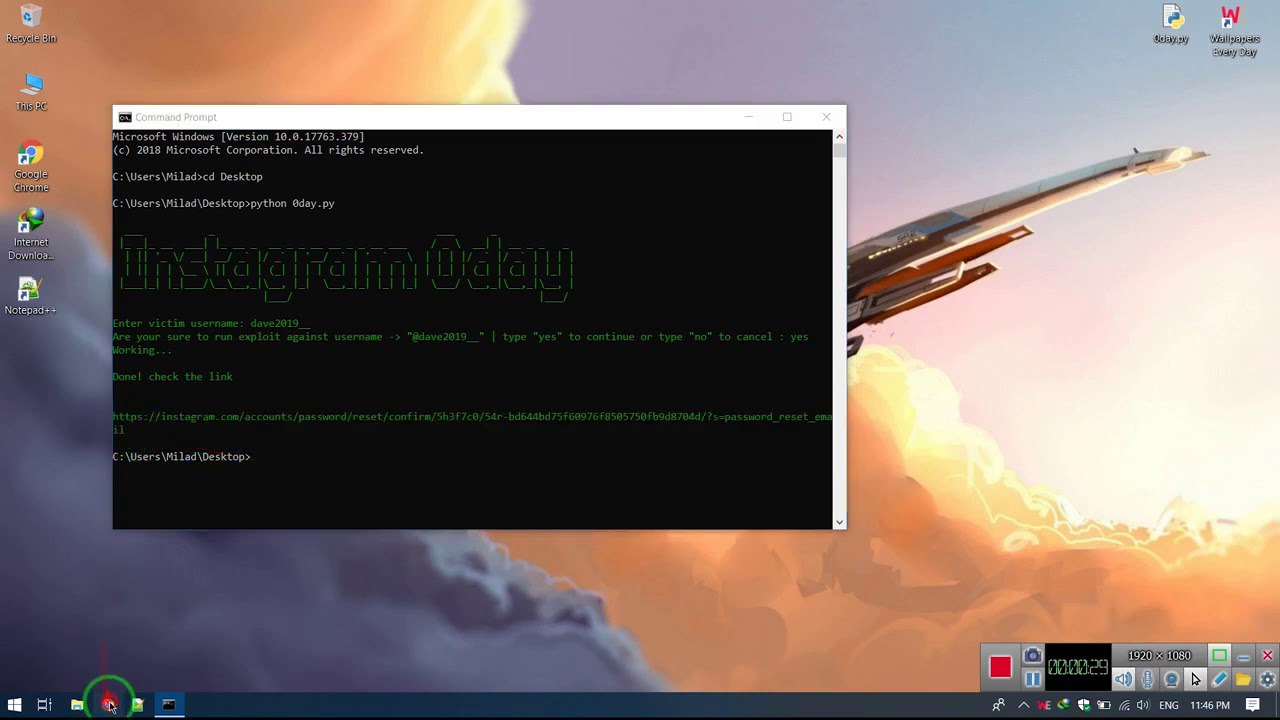1280x720 pixels.
Task: Click the 'Enter victim username: dave2019__' line
Action: click(x=211, y=323)
